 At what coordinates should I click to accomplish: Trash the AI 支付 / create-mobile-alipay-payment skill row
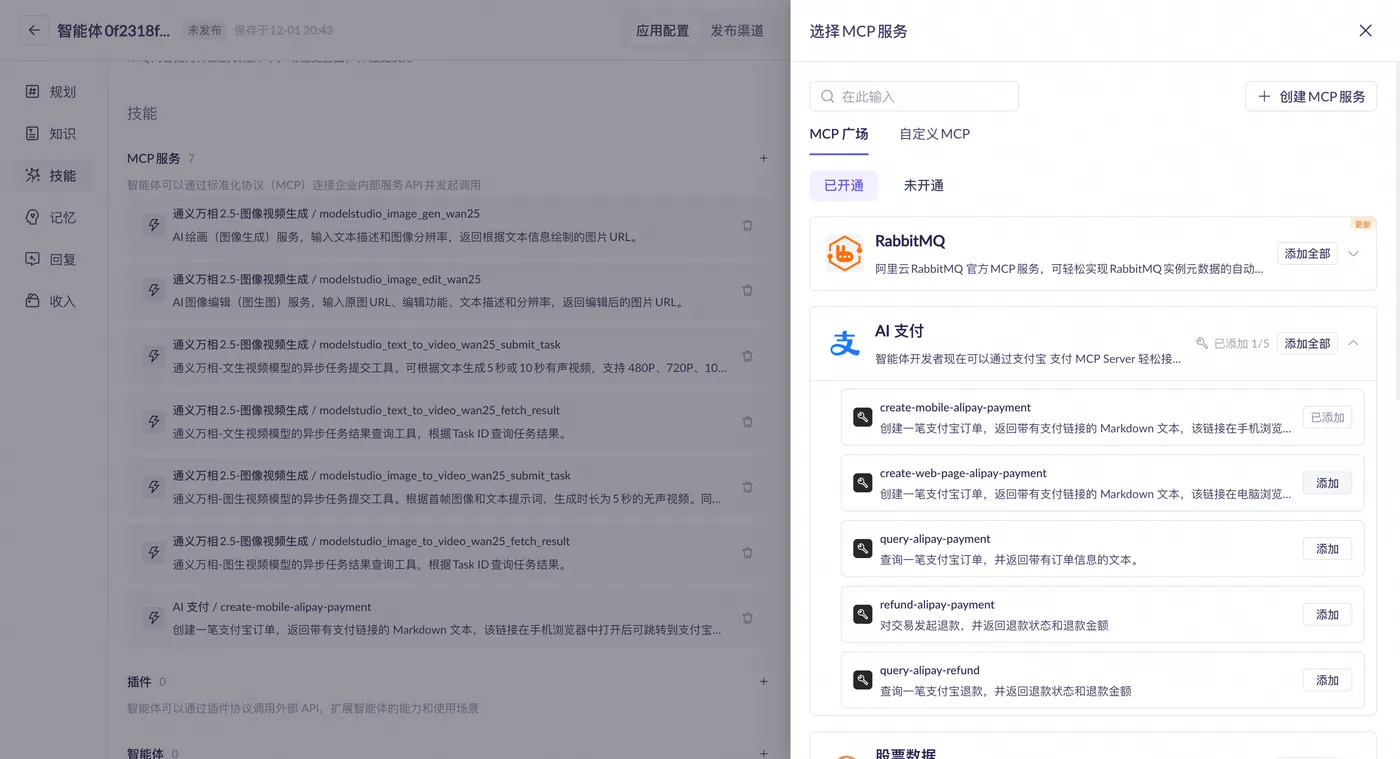(x=747, y=618)
